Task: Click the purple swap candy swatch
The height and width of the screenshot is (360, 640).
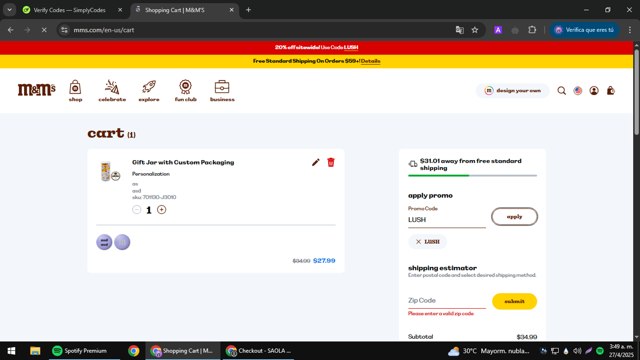Action: (104, 242)
